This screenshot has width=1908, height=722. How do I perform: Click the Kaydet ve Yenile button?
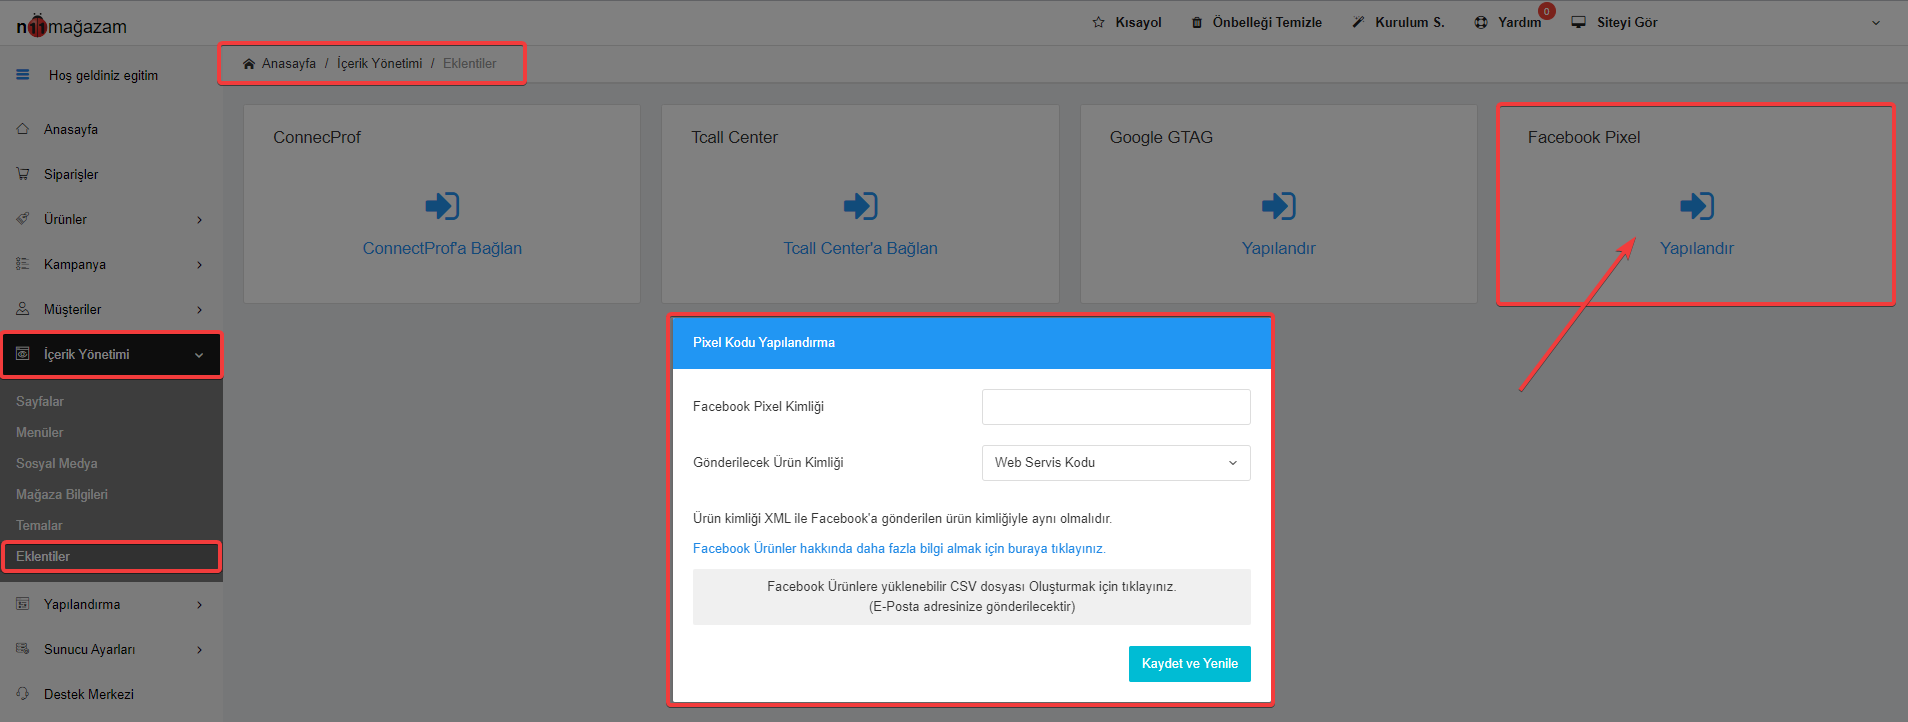click(x=1190, y=664)
